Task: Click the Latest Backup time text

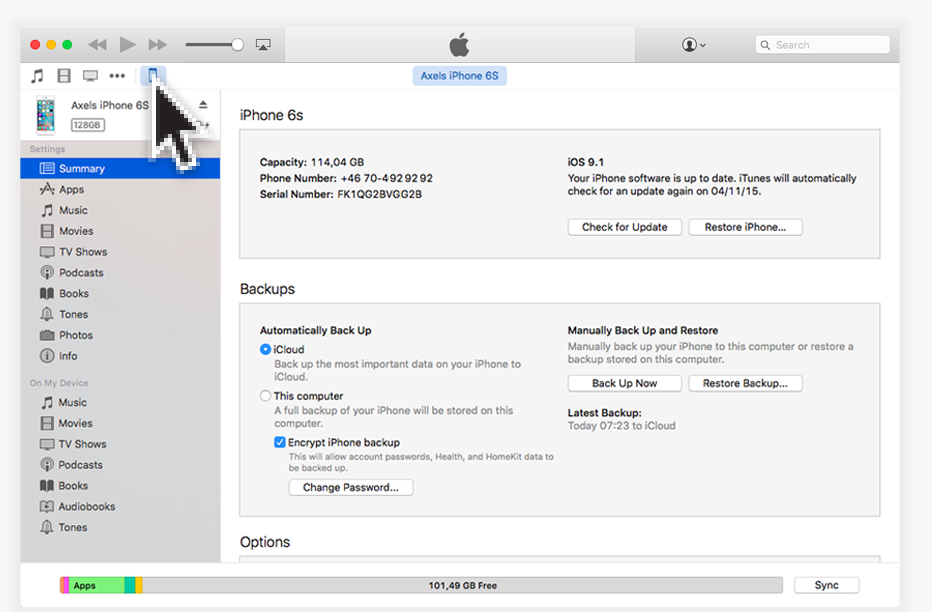Action: pyautogui.click(x=622, y=425)
